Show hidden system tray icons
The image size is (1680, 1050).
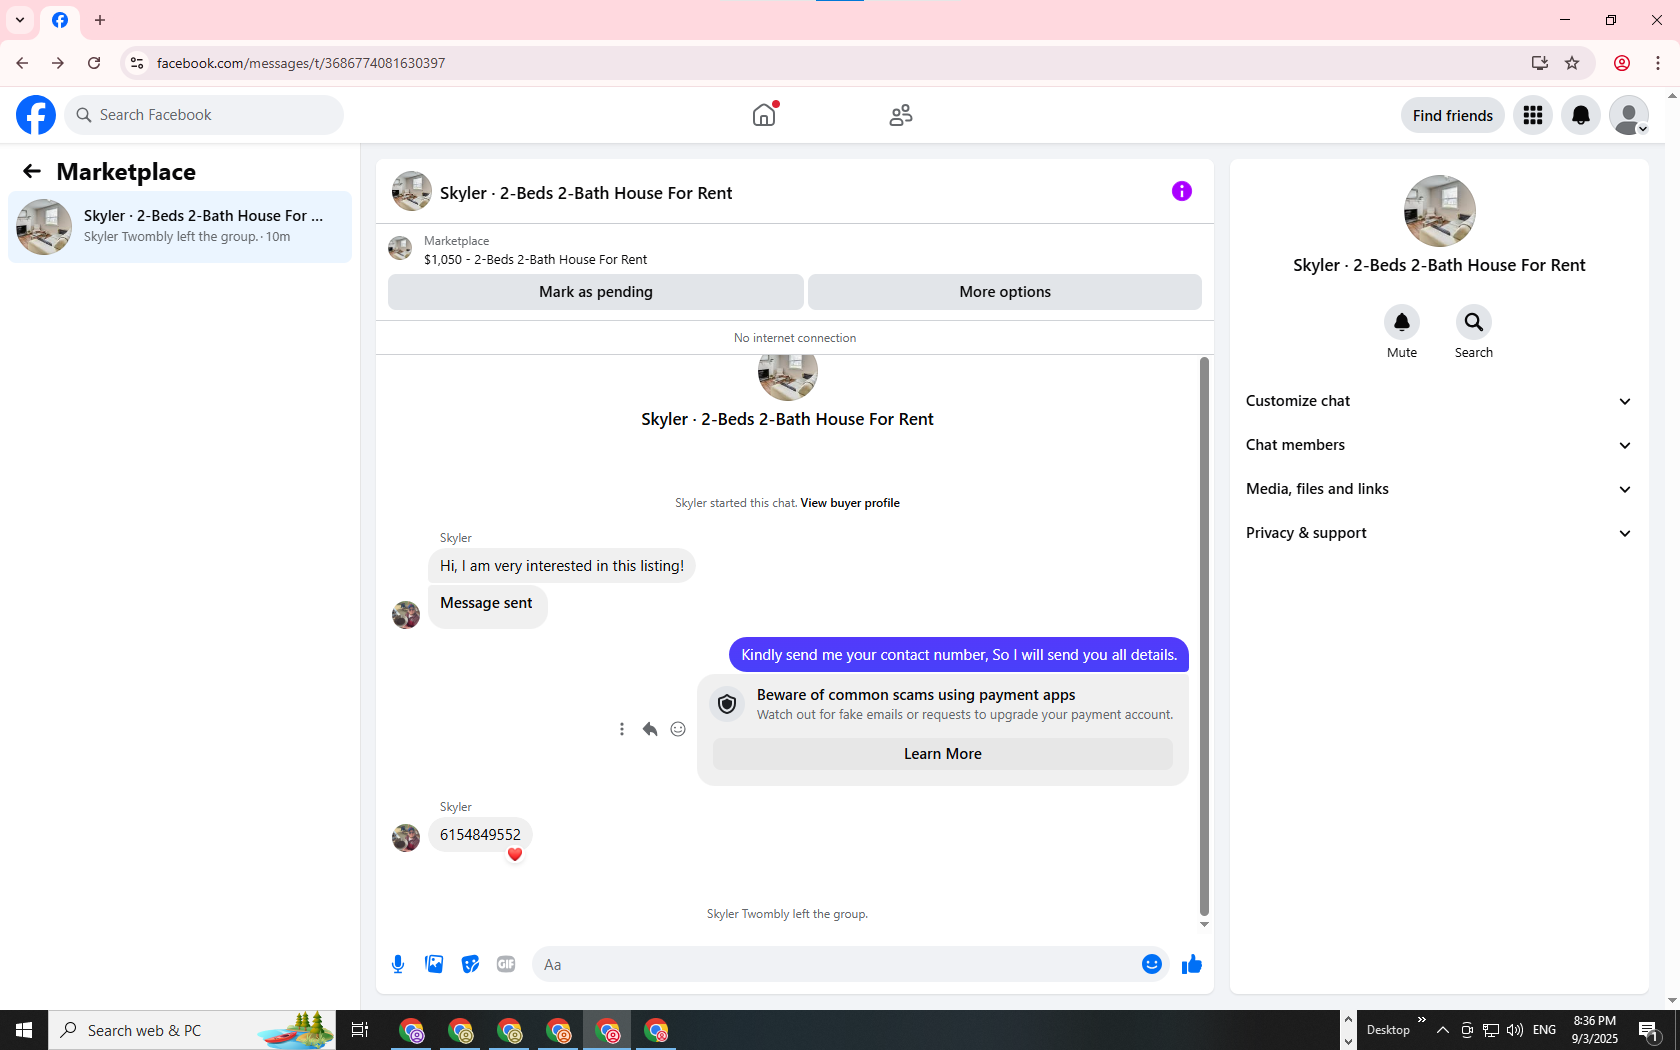click(1443, 1030)
